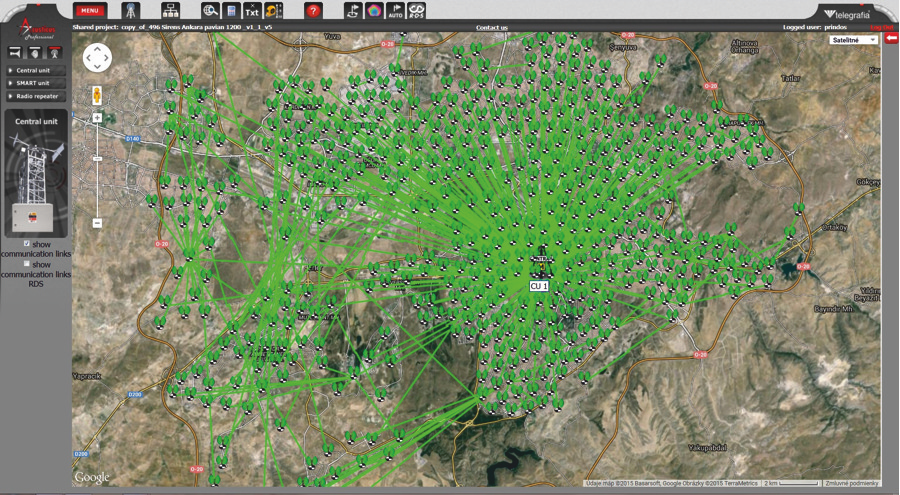This screenshot has height=495, width=900.
Task: Expand the Radio repeater section
Action: coord(35,96)
